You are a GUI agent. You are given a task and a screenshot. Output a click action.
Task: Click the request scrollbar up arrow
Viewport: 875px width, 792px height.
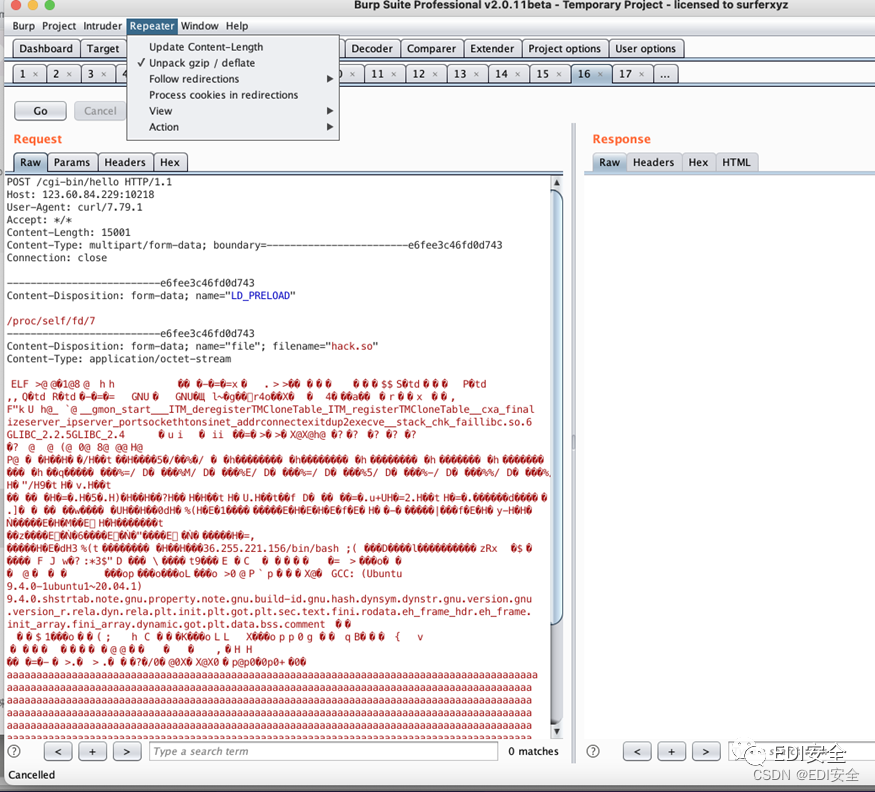[556, 183]
